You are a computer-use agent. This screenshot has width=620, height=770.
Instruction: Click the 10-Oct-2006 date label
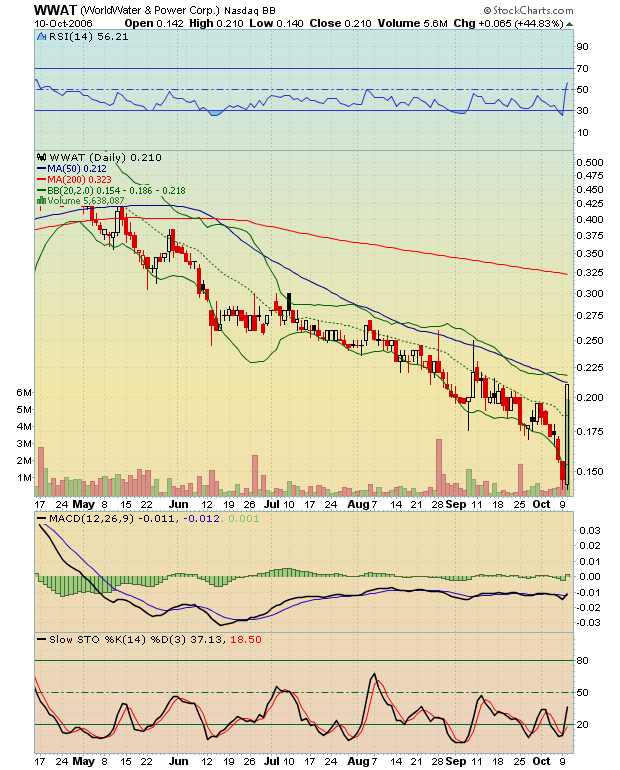click(63, 24)
